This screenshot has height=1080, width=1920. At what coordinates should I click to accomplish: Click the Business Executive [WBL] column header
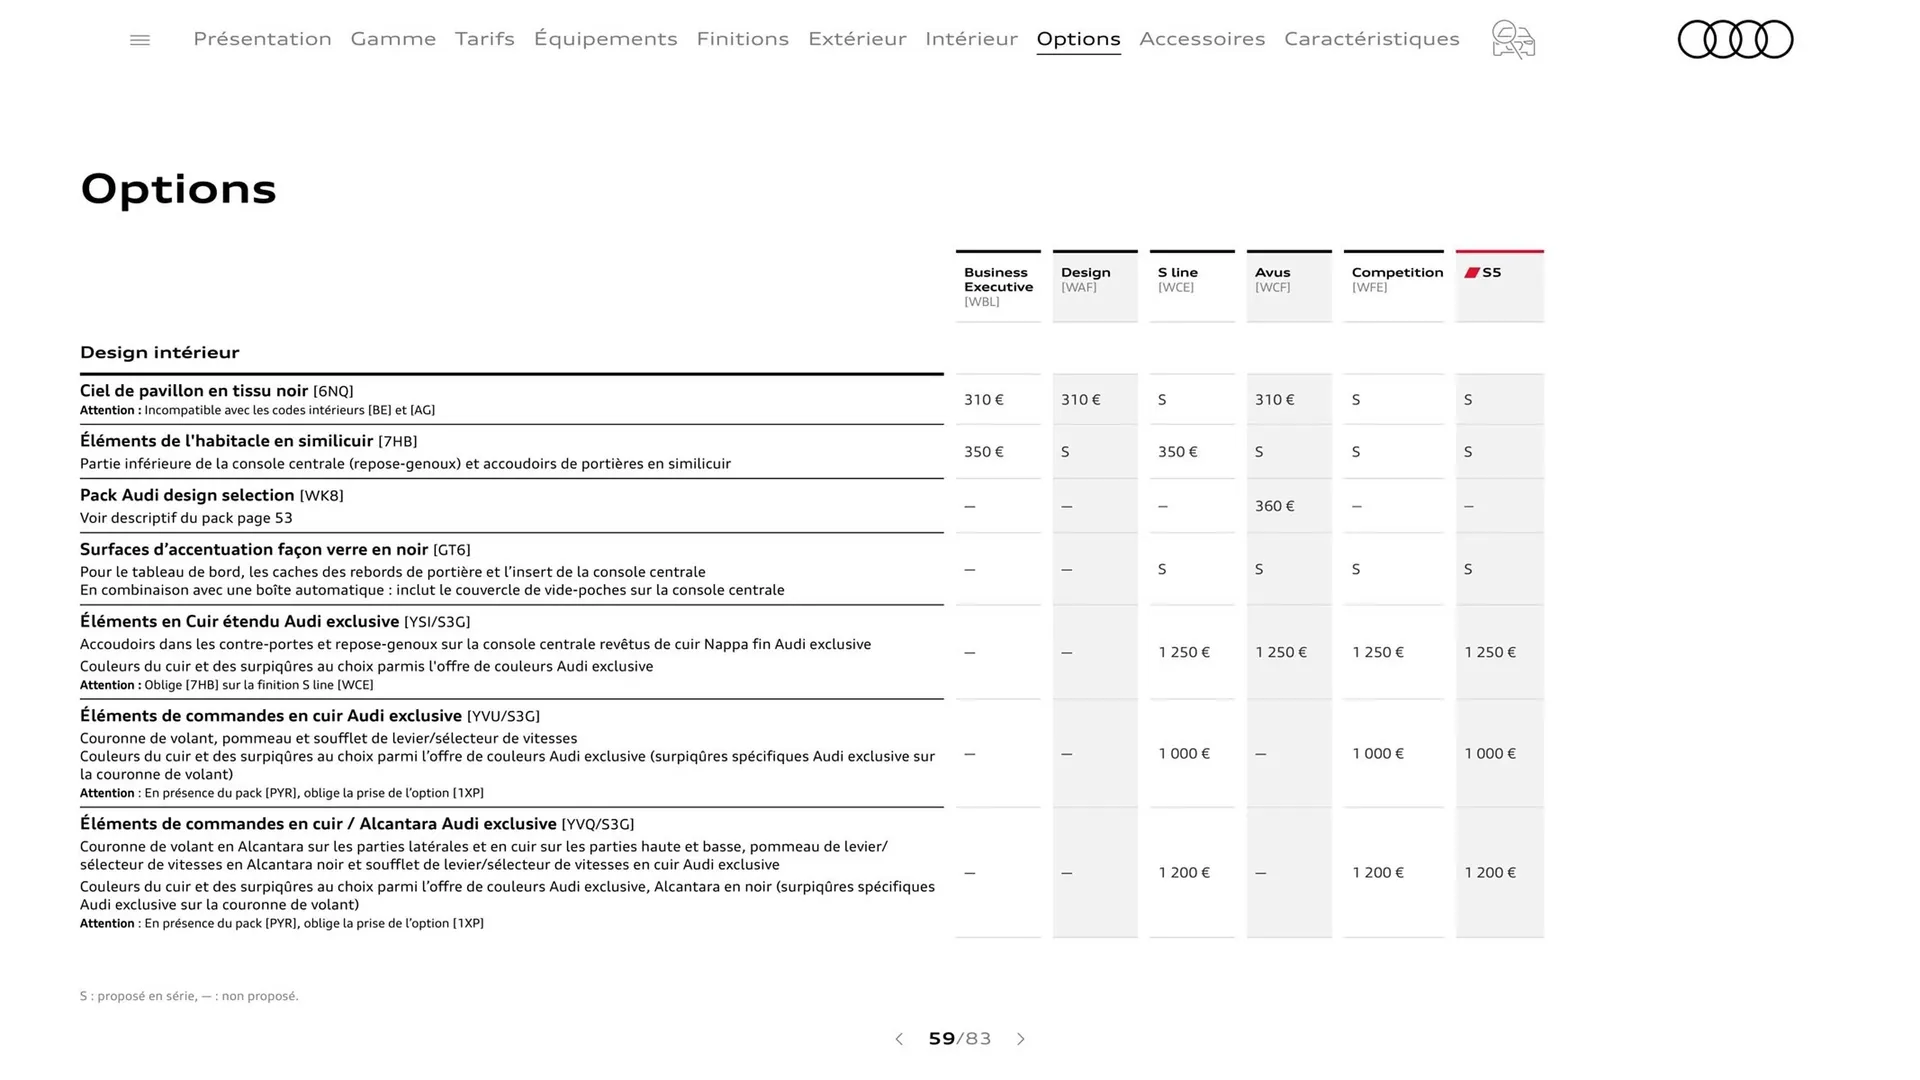point(998,286)
